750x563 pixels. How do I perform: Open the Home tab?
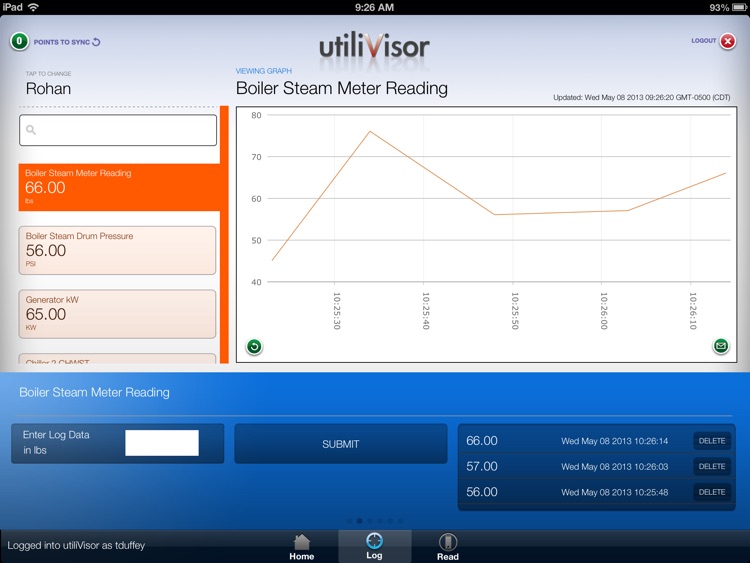(301, 547)
